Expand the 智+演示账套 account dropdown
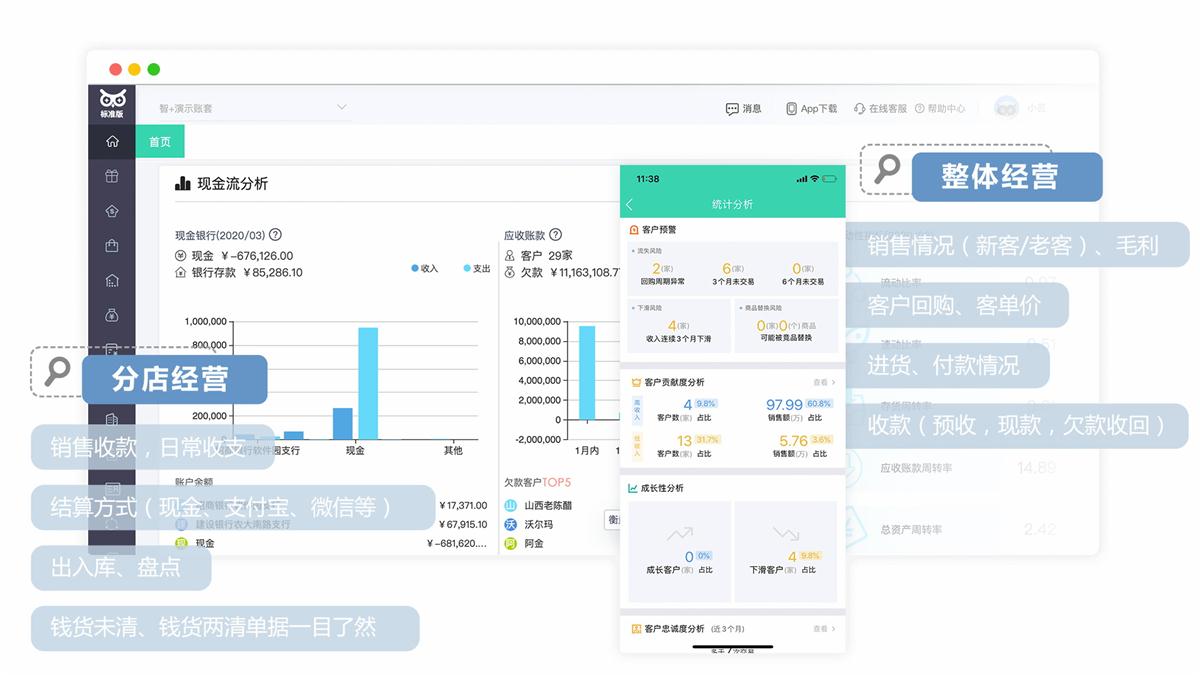Viewport: 1200px width, 675px height. coord(341,107)
